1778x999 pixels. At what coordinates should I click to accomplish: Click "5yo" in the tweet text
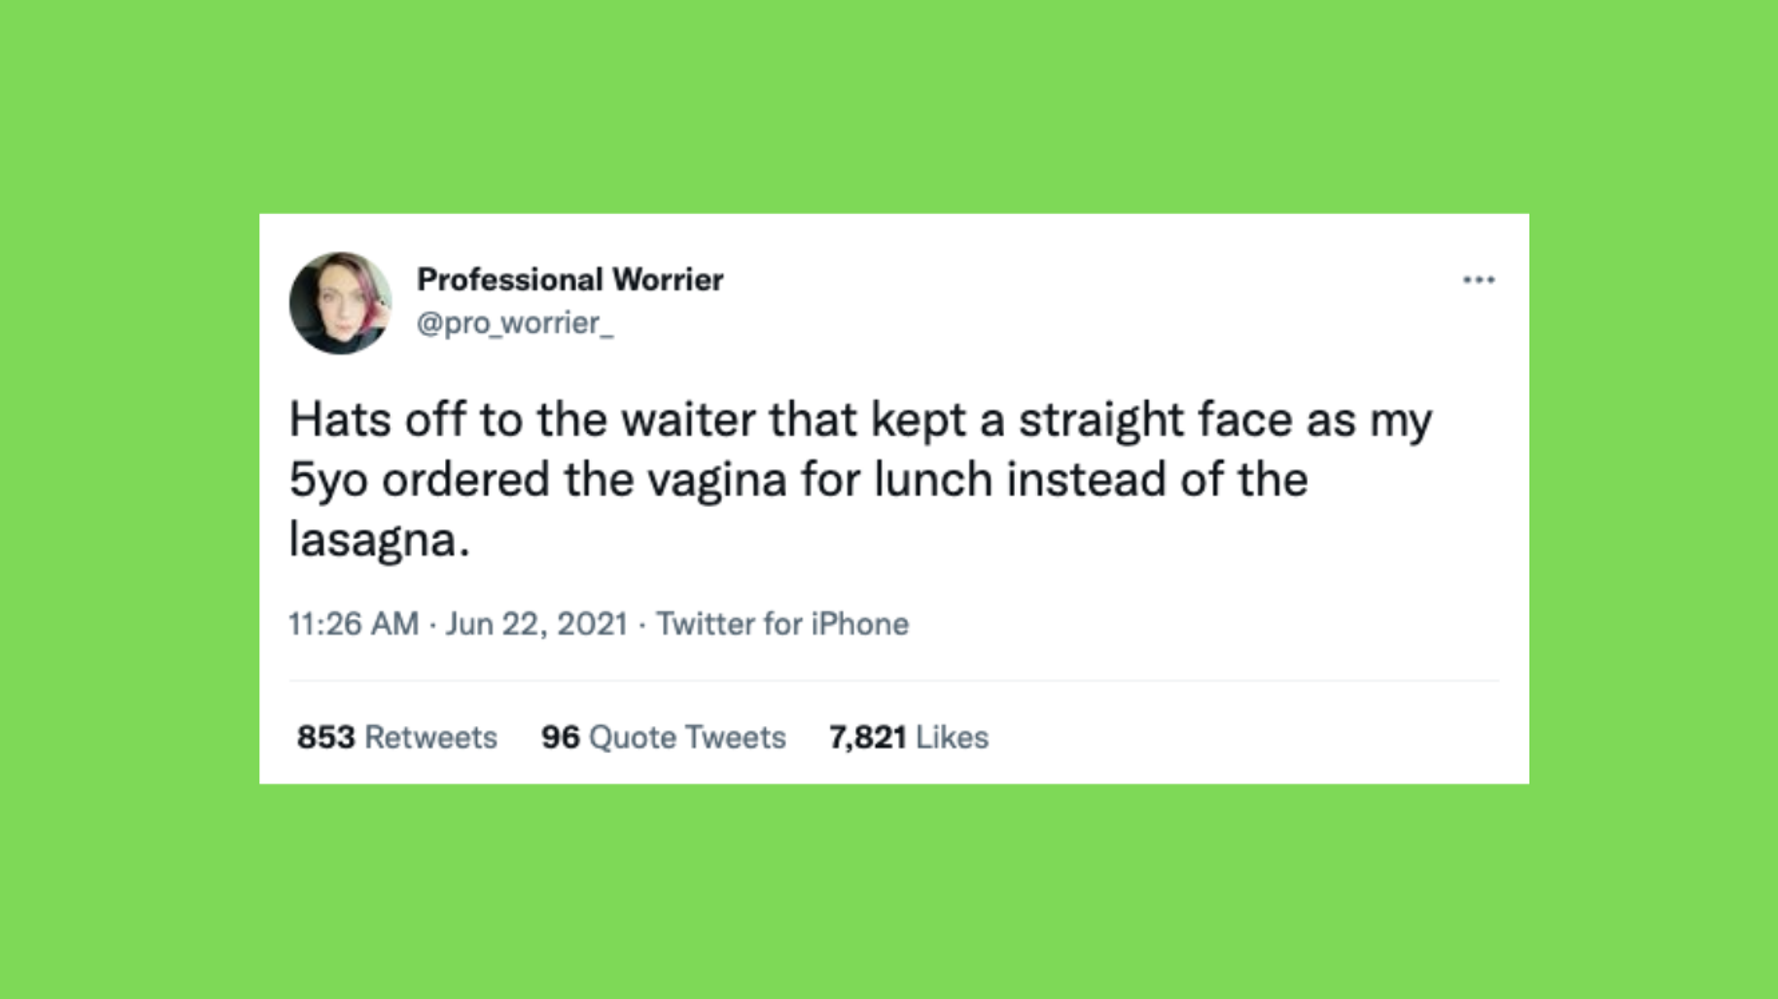click(327, 480)
